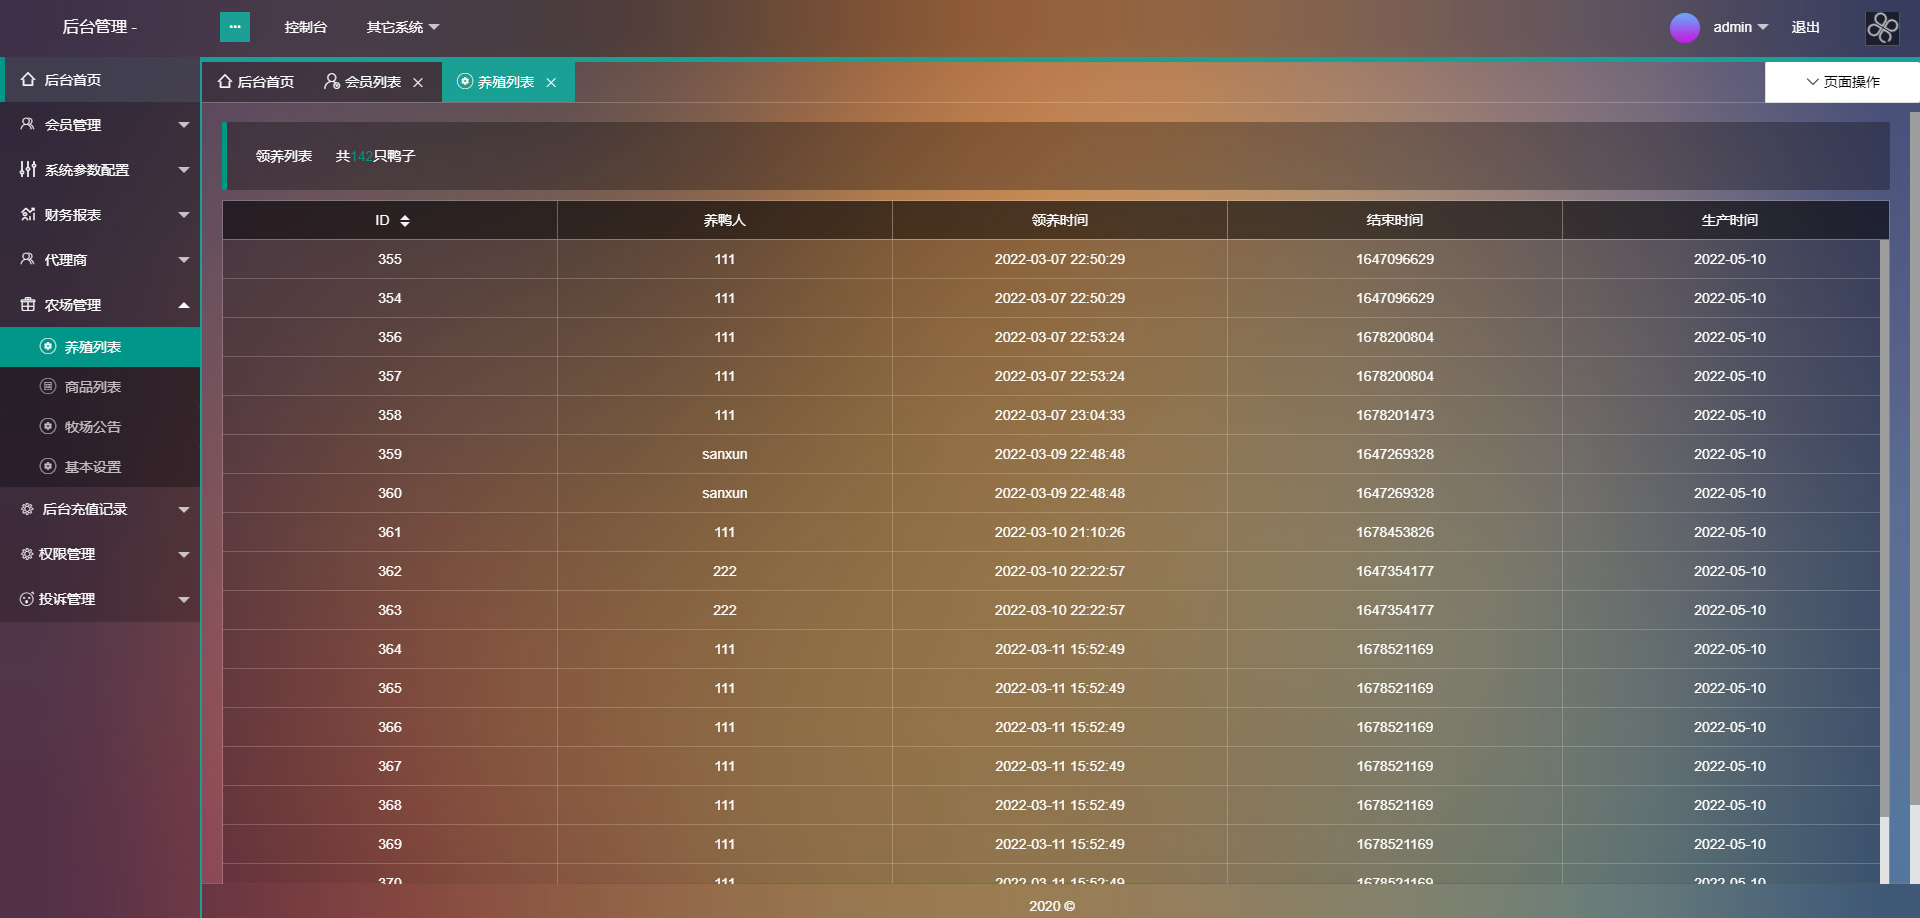
Task: Click the 基本设置 circle icon
Action: pos(48,466)
